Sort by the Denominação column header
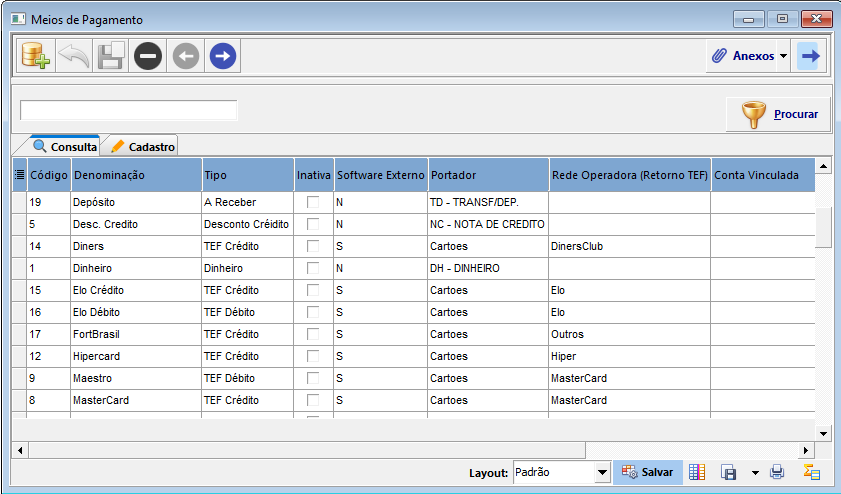Viewport: 841px width, 494px height. pyautogui.click(x=136, y=175)
